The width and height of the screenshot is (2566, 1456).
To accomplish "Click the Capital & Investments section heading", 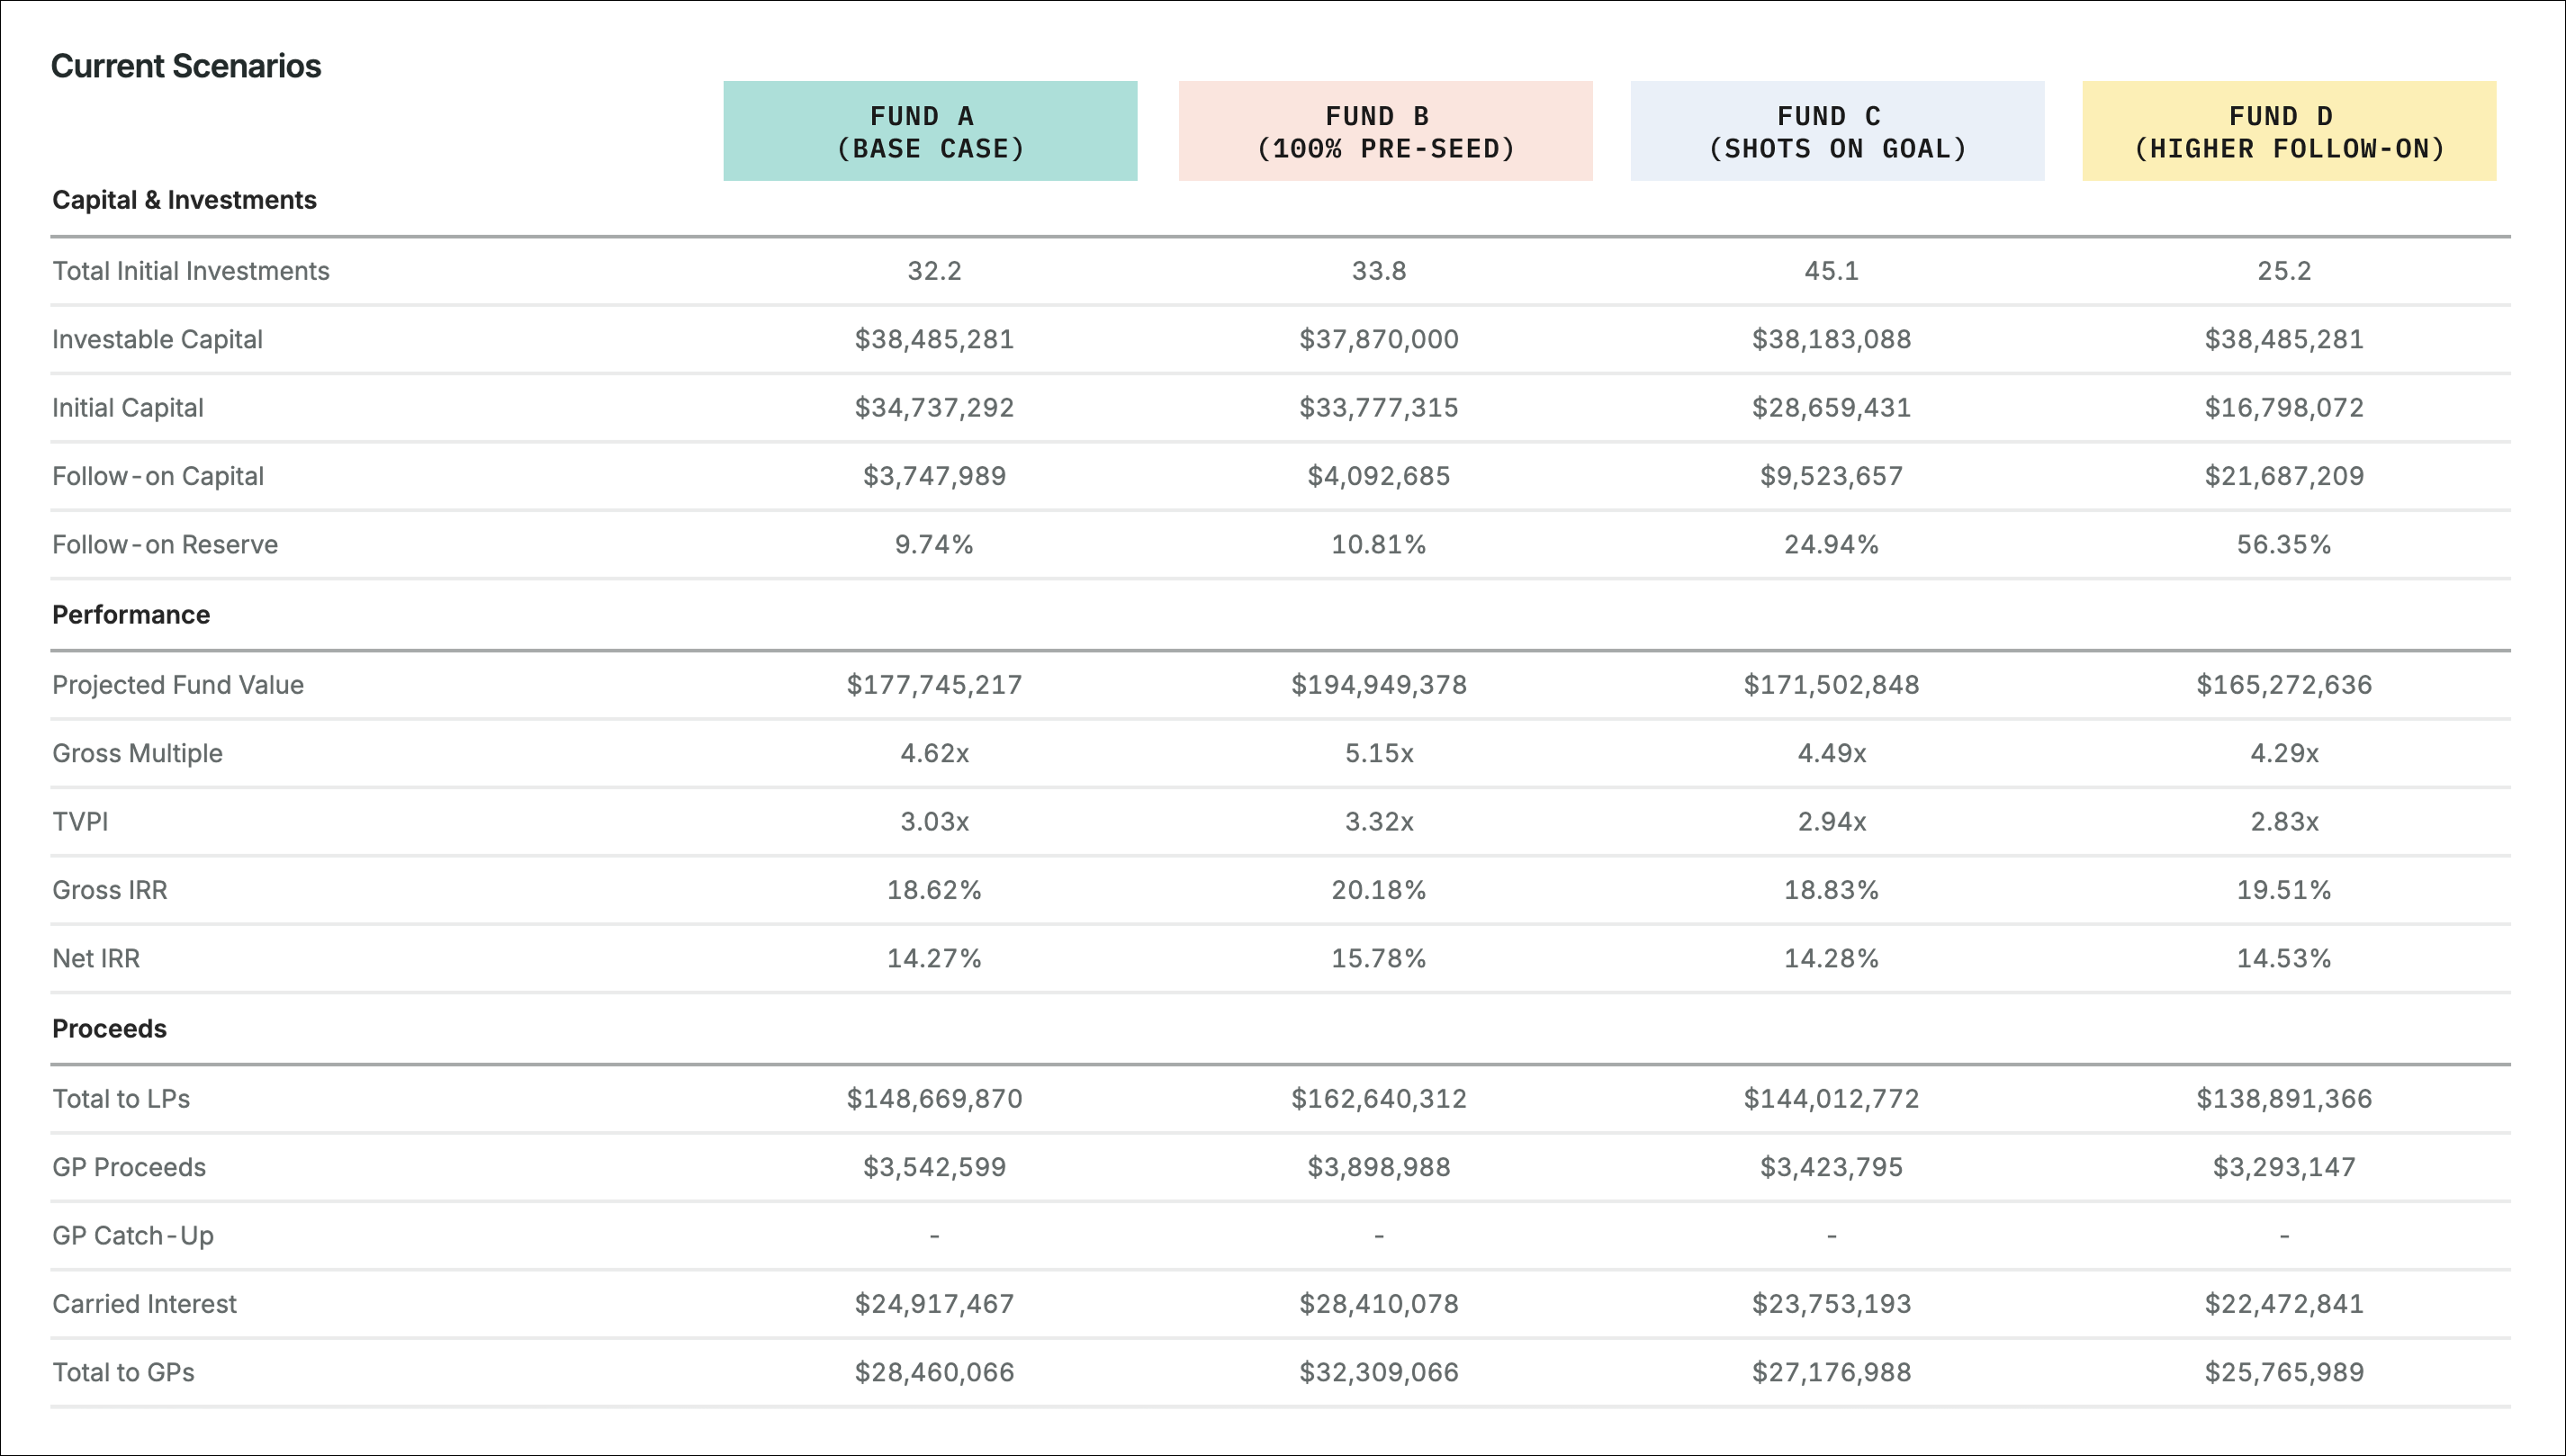I will (x=184, y=200).
